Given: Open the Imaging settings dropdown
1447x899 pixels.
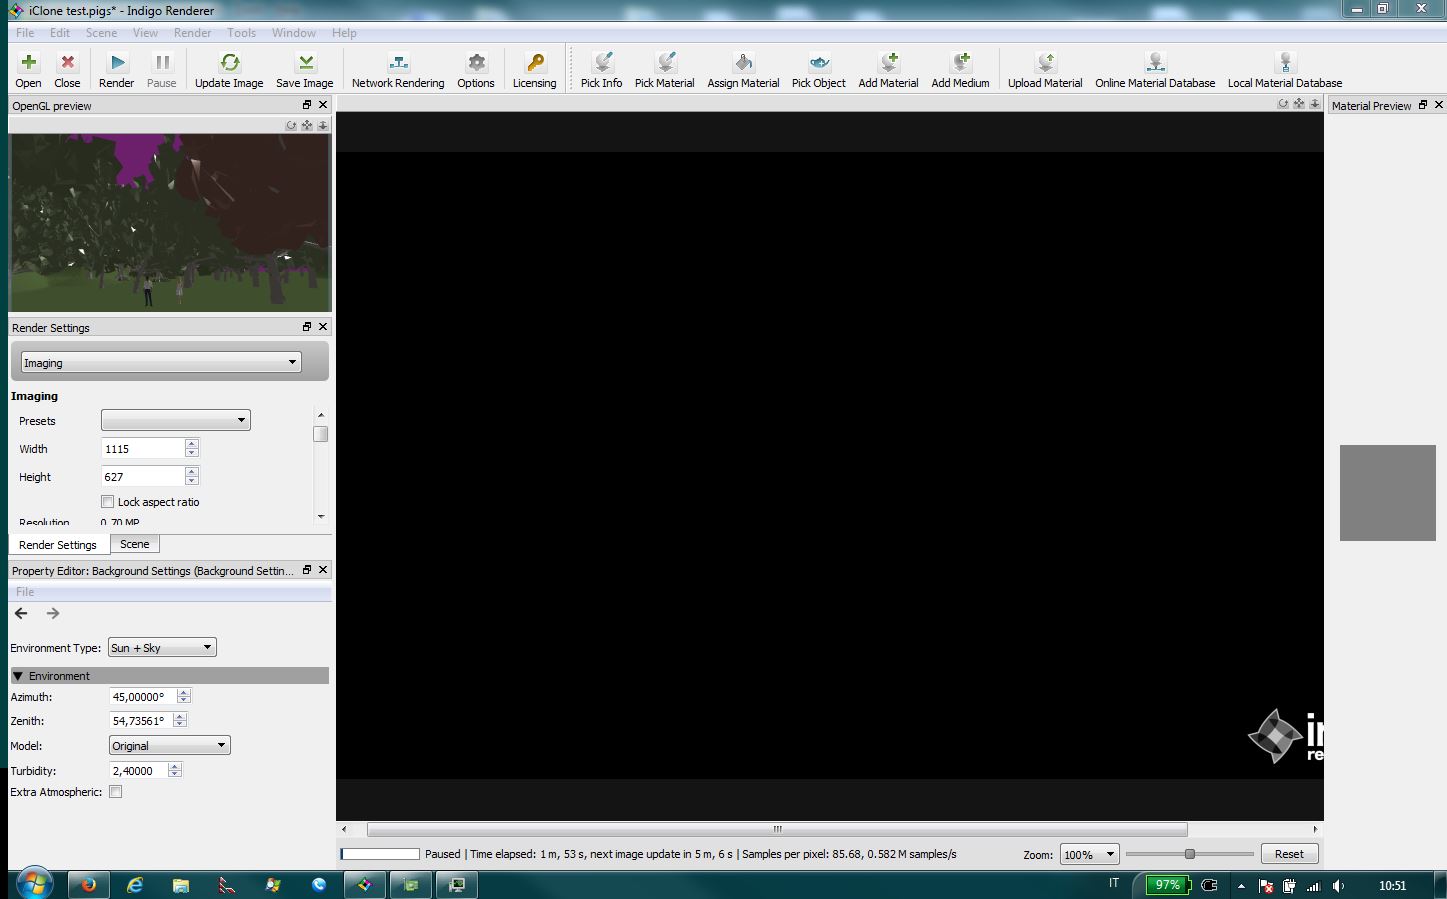Looking at the screenshot, I should point(161,363).
